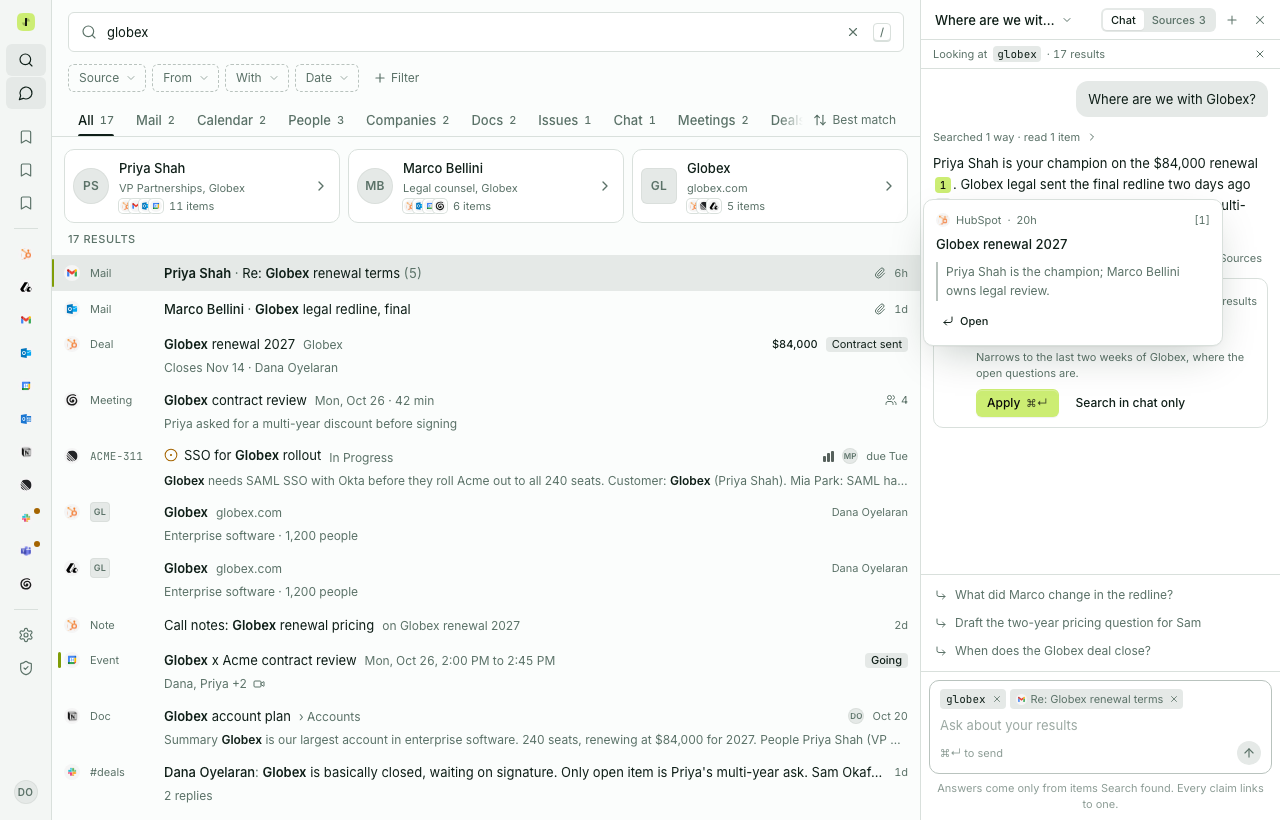This screenshot has width=1280, height=820.
Task: Switch to the Issues tab
Action: (x=564, y=120)
